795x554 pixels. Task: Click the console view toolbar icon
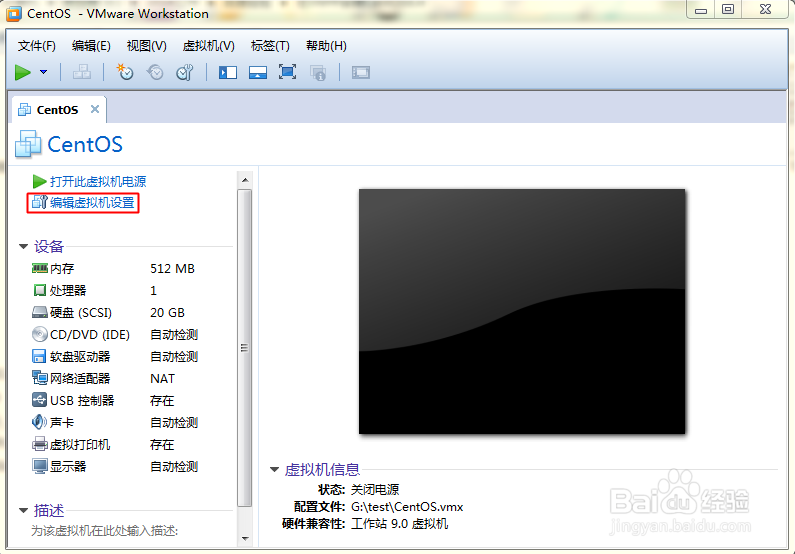click(x=361, y=72)
